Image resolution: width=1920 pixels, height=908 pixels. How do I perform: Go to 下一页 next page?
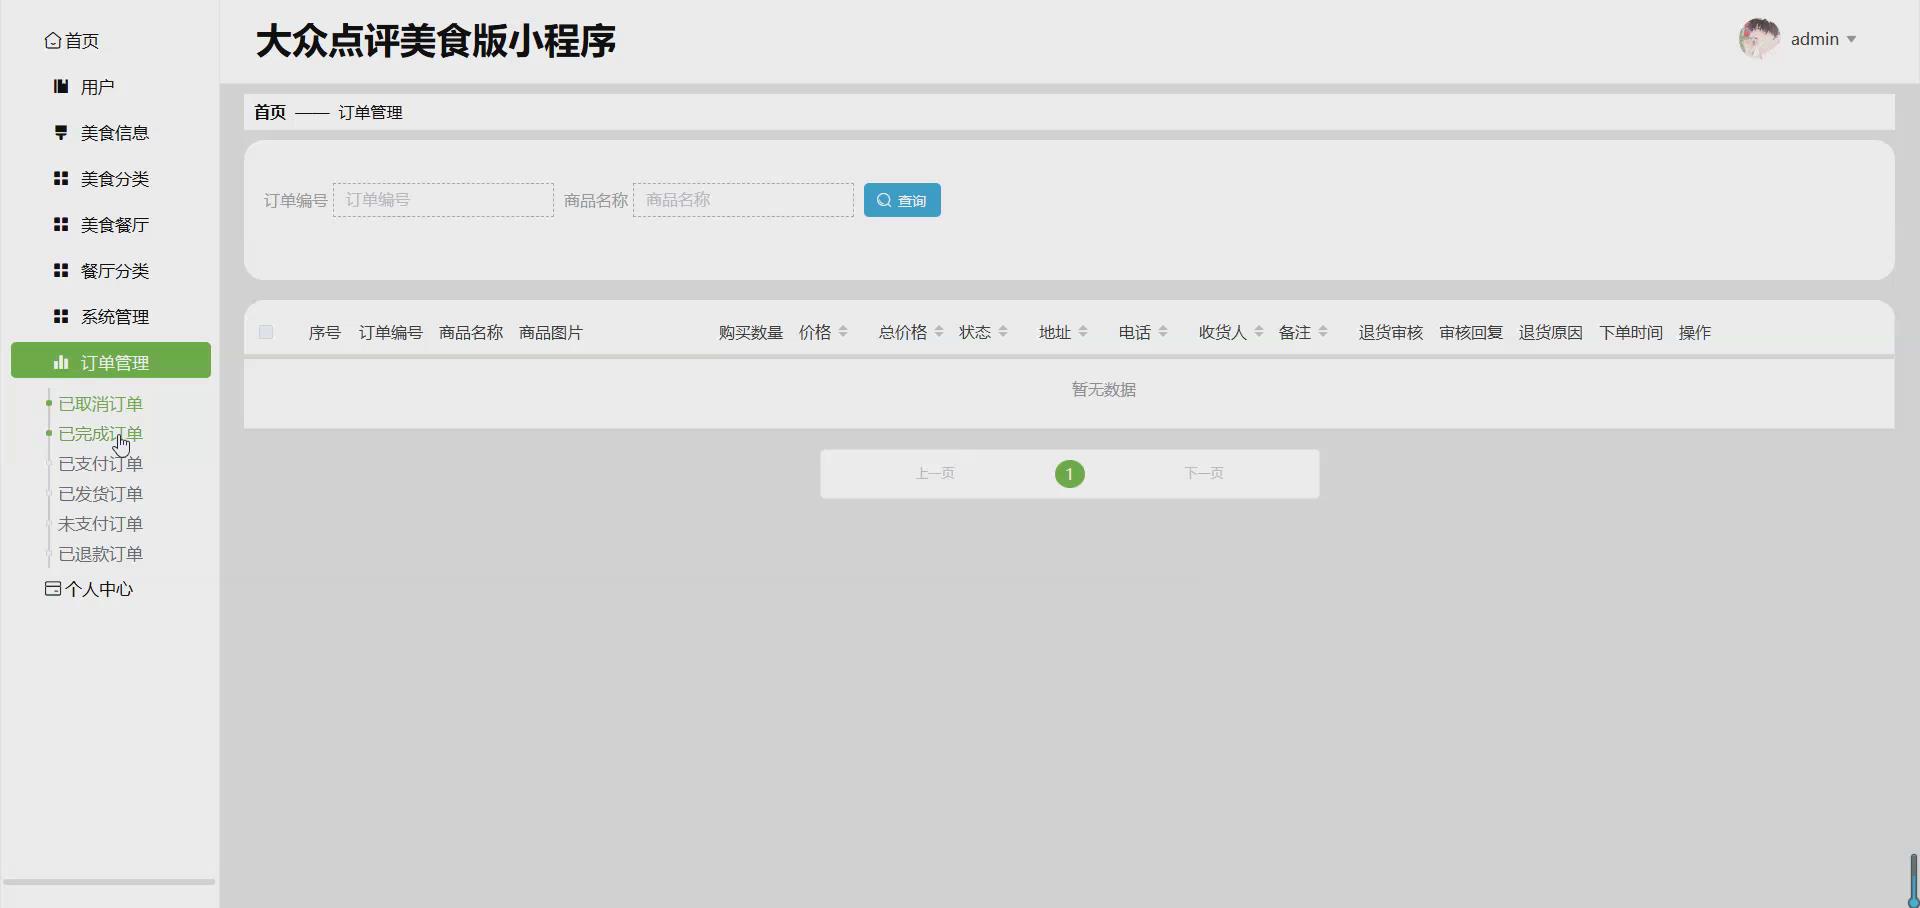pyautogui.click(x=1203, y=473)
